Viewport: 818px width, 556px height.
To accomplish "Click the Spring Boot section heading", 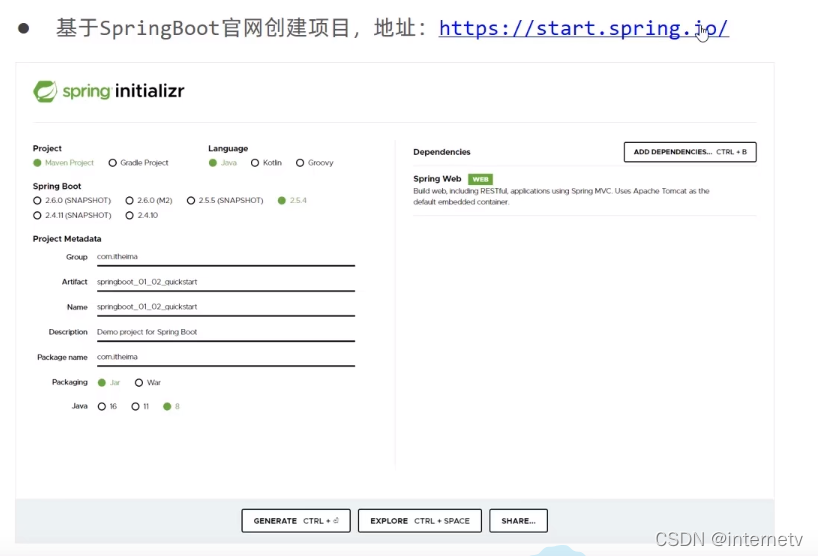I will 57,186.
